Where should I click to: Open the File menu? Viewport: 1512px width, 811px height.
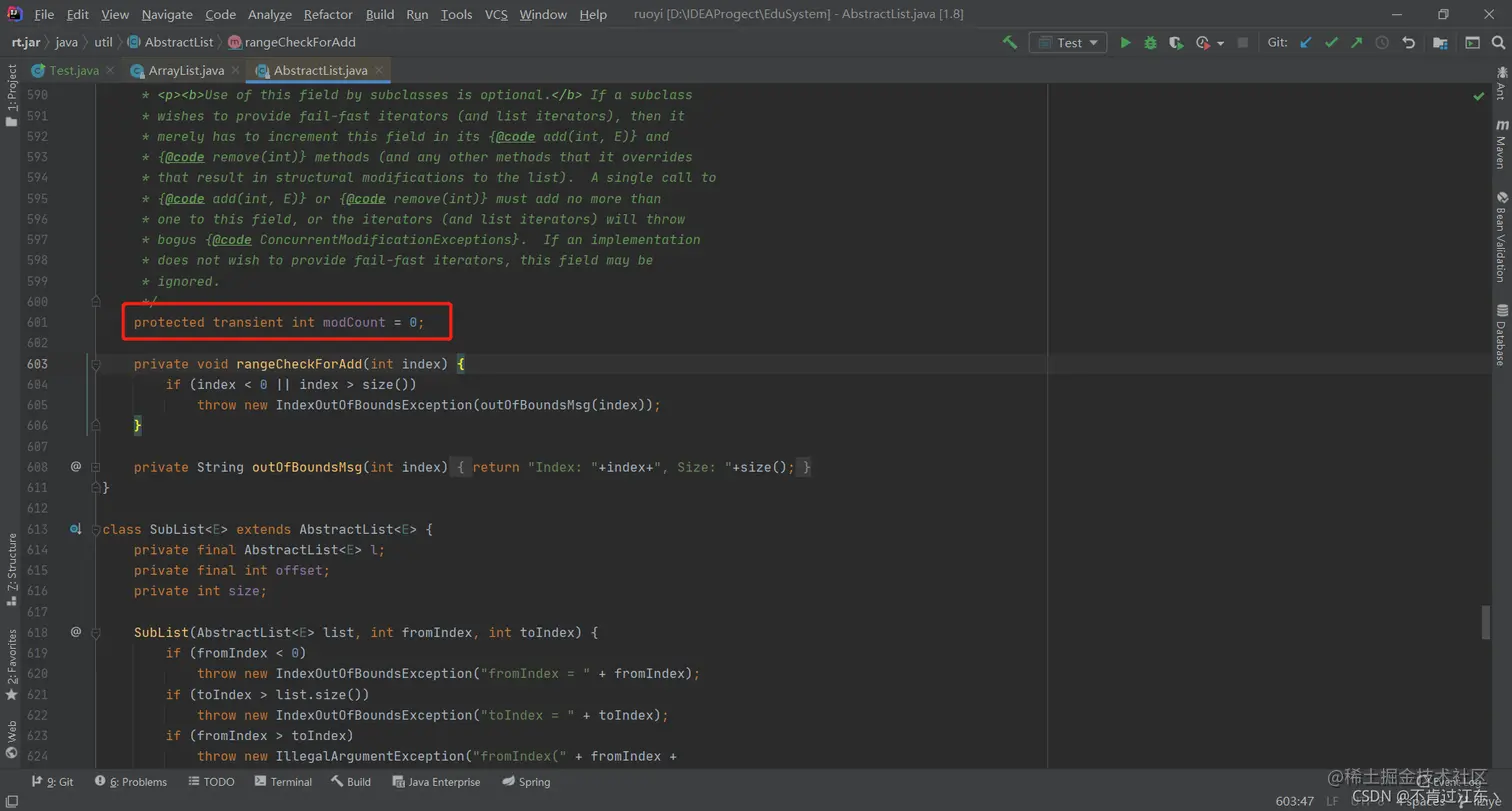(44, 15)
